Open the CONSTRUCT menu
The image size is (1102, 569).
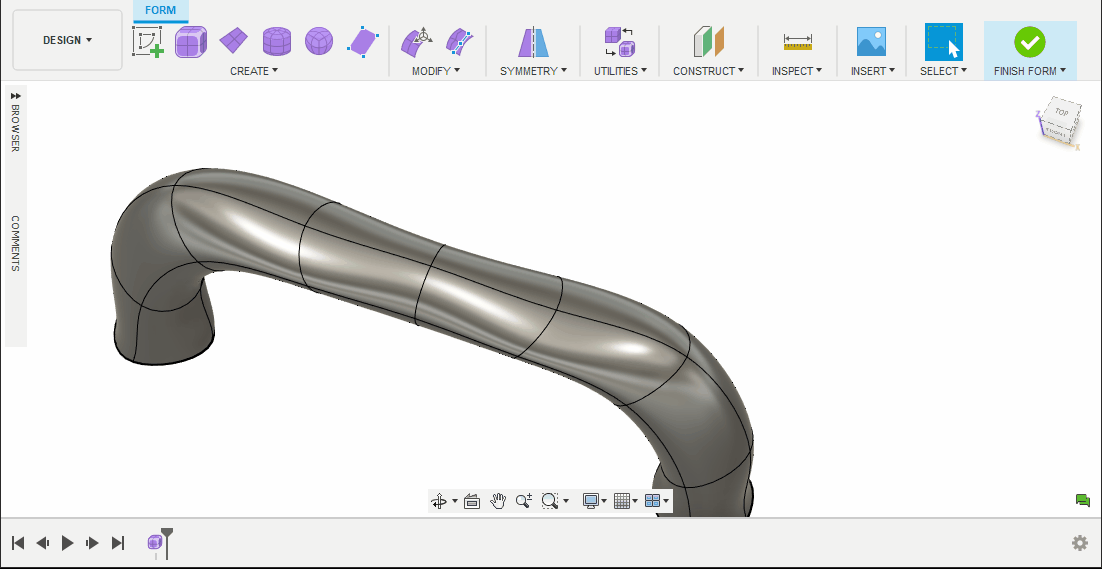coord(708,71)
